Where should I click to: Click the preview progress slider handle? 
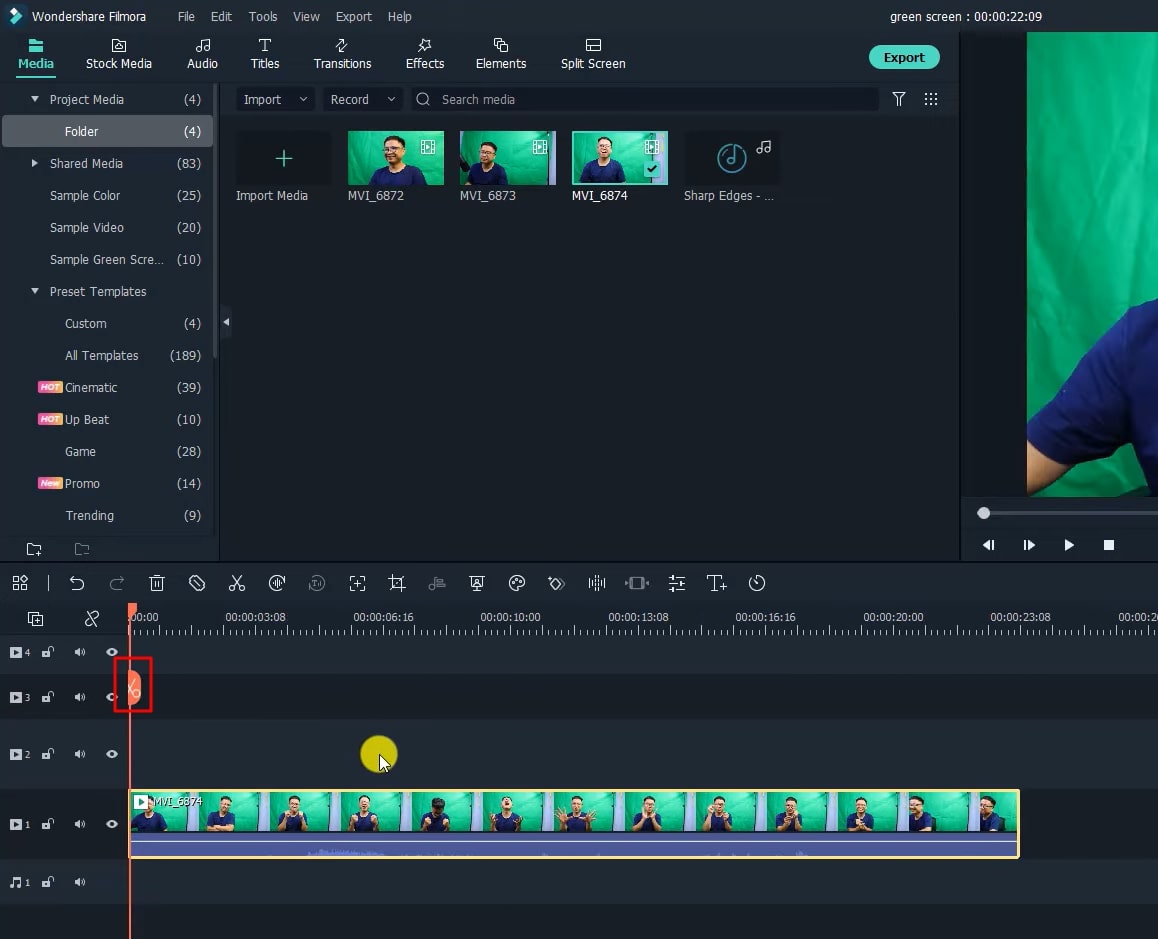pyautogui.click(x=983, y=513)
